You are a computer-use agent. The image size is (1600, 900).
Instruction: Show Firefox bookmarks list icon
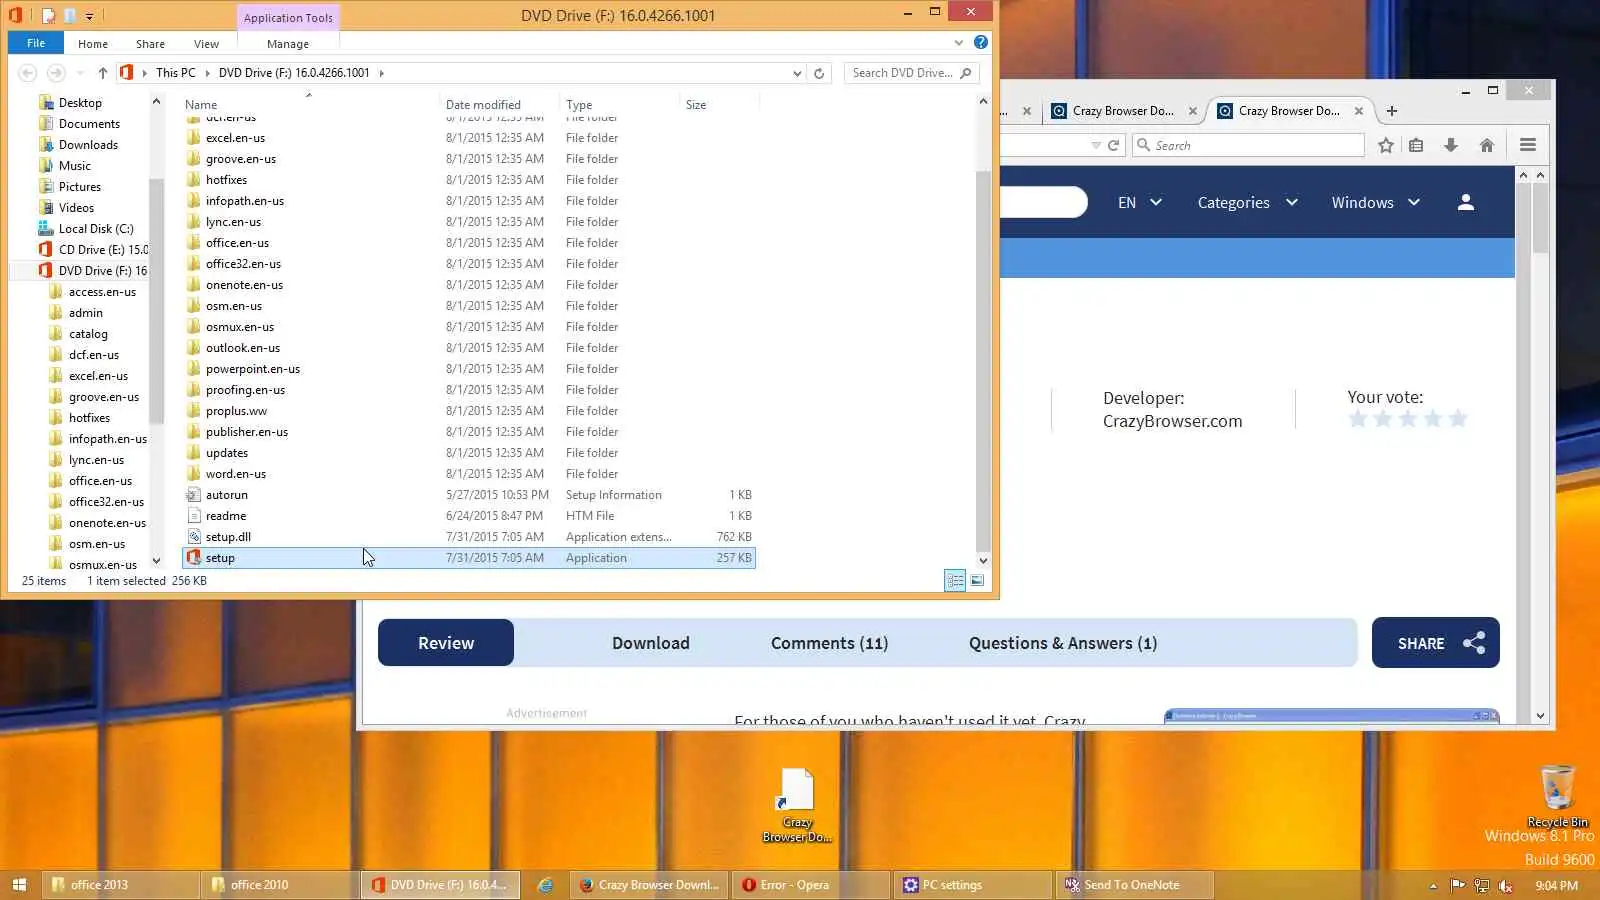coord(1416,145)
